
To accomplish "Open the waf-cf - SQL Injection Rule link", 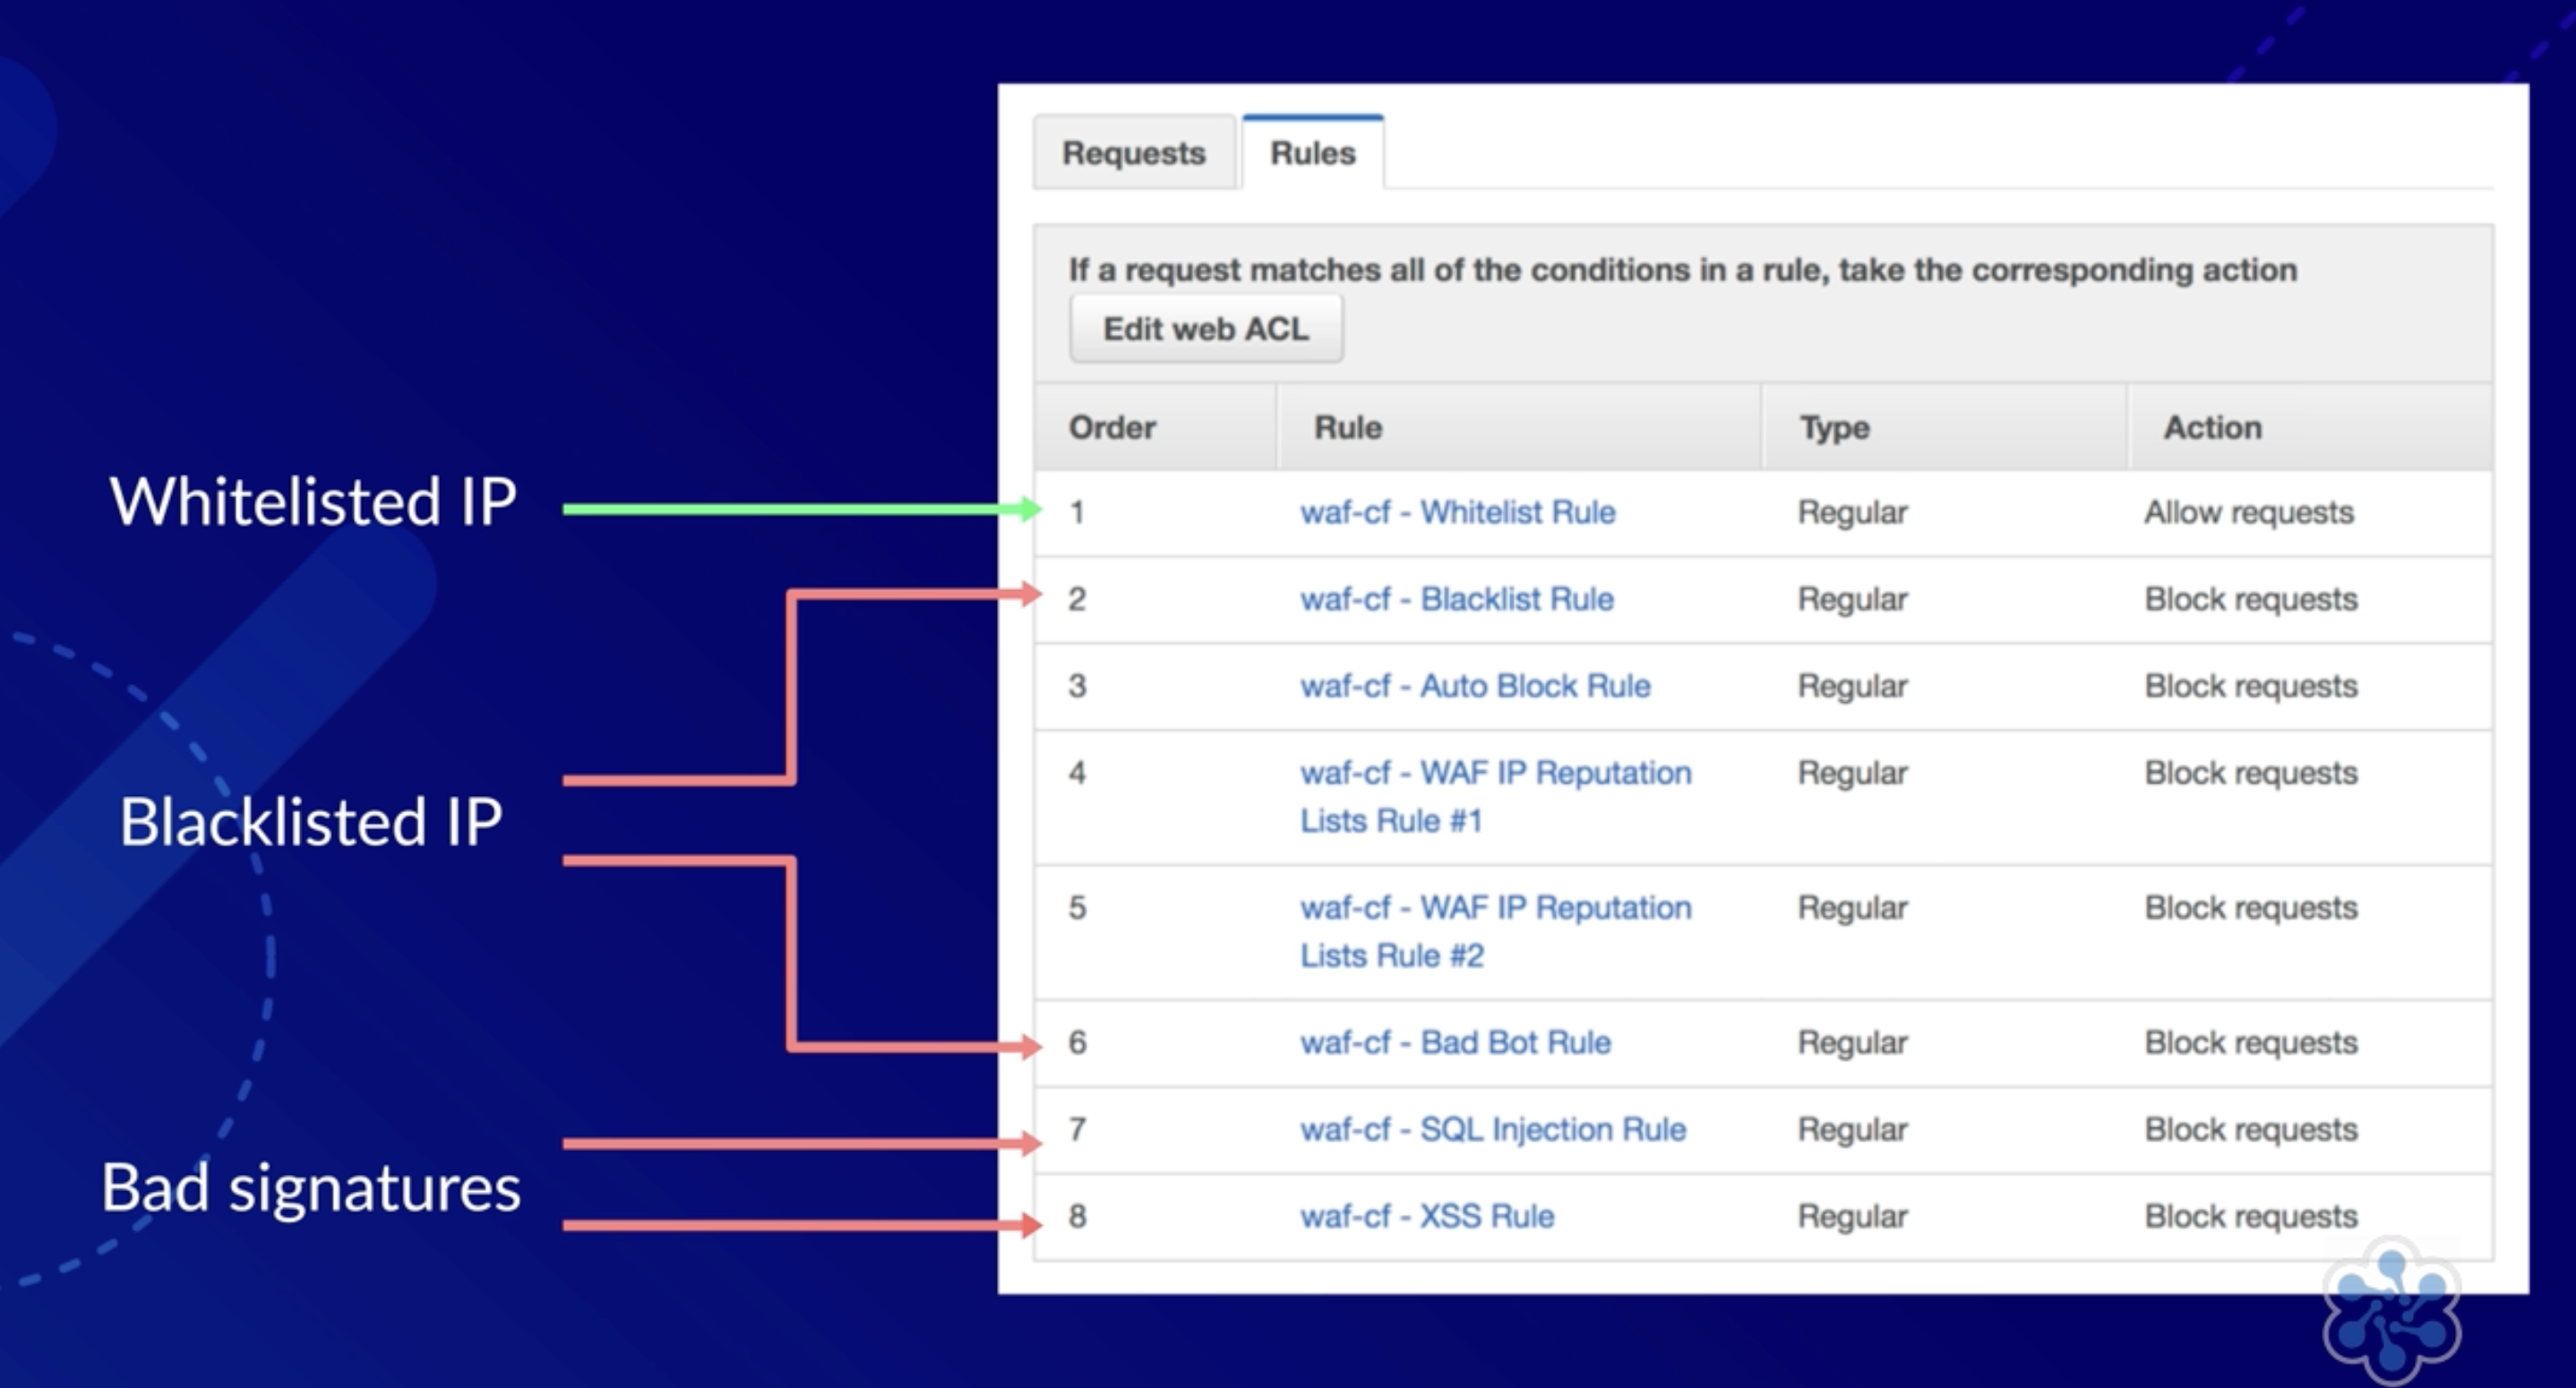I will tap(1492, 1129).
